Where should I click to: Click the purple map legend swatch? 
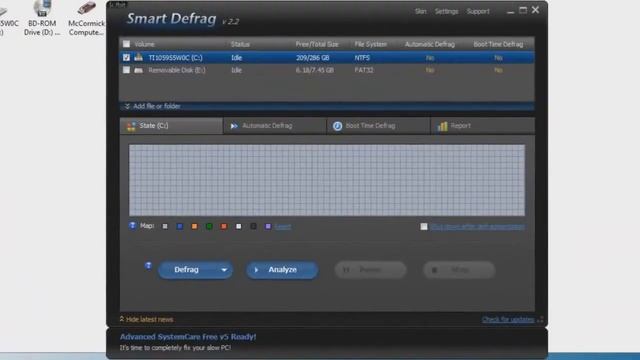268,226
